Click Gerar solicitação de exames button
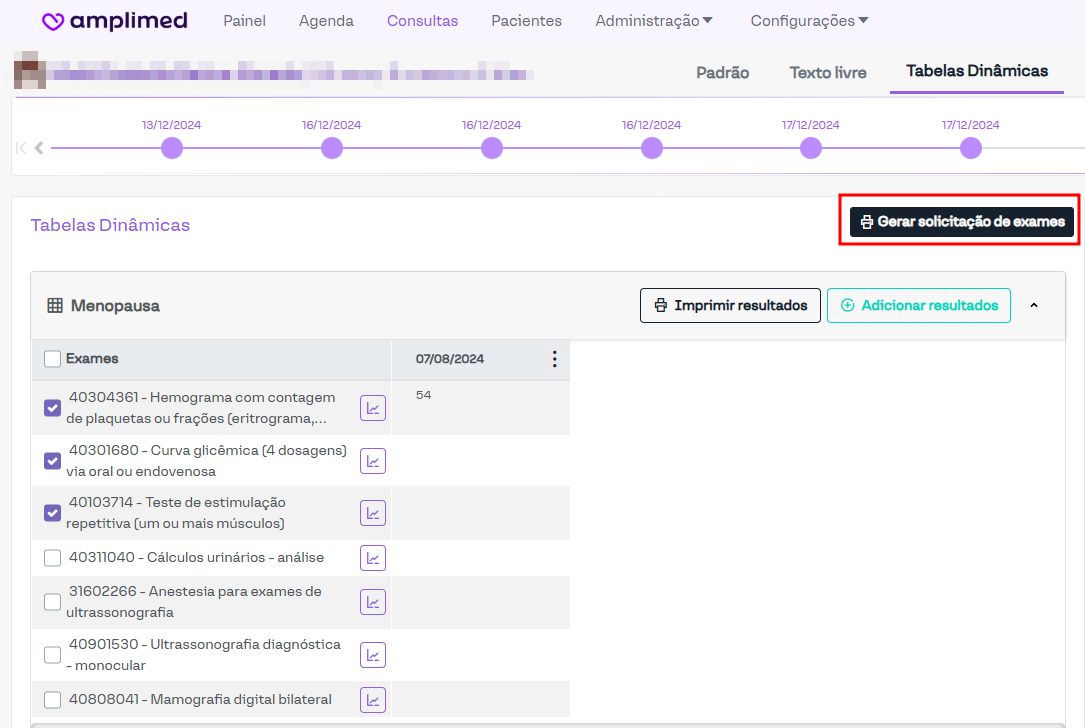 click(x=961, y=222)
